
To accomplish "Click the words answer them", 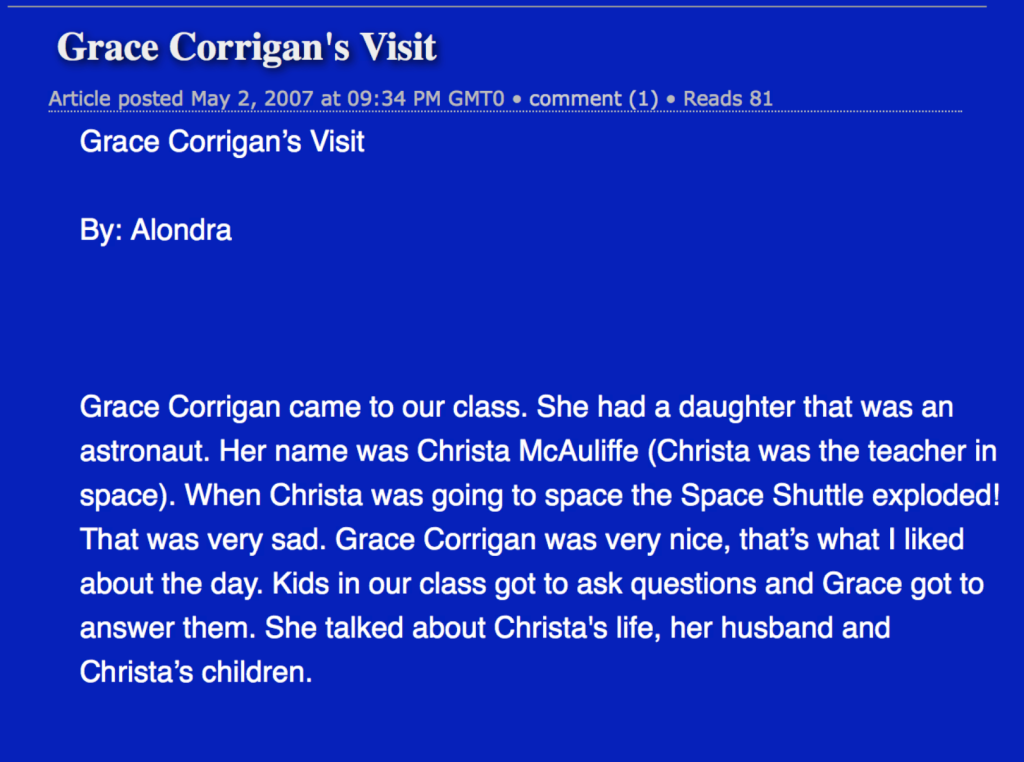I will click(x=168, y=628).
